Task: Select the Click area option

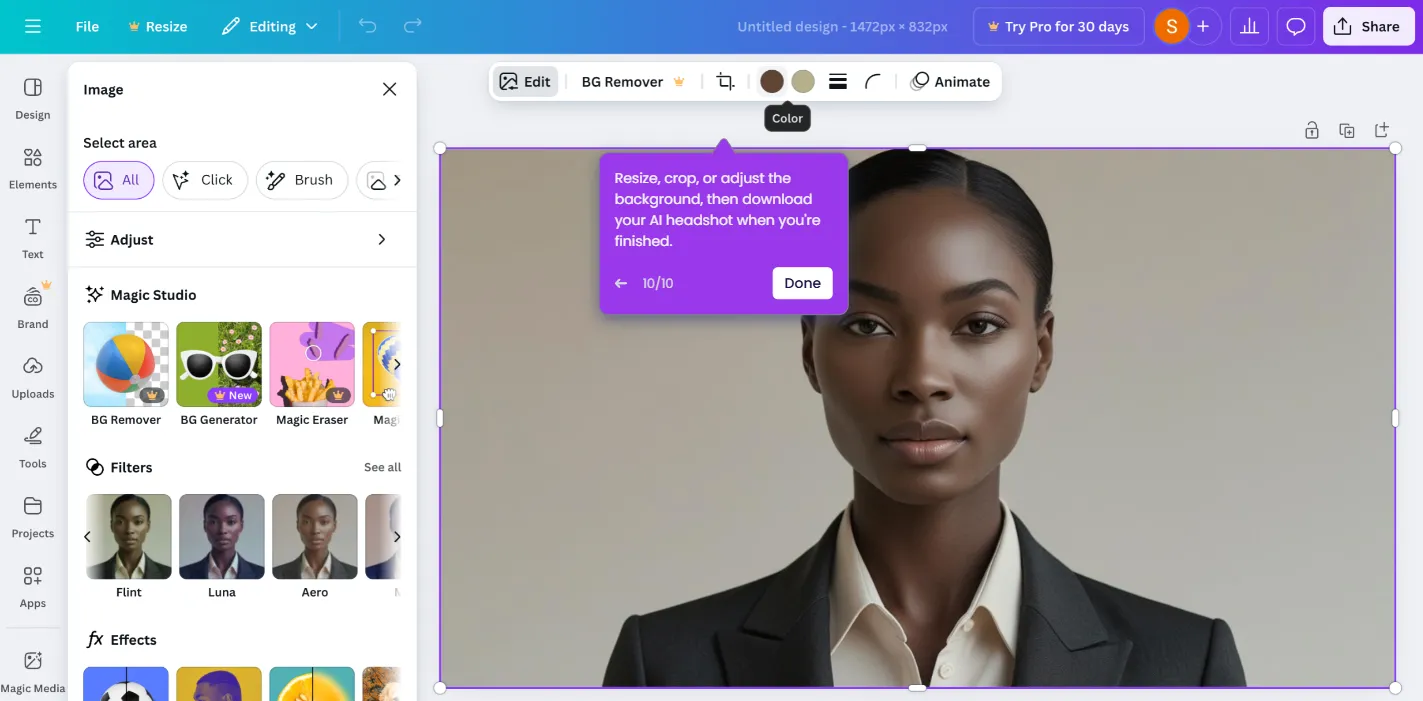Action: click(x=205, y=180)
